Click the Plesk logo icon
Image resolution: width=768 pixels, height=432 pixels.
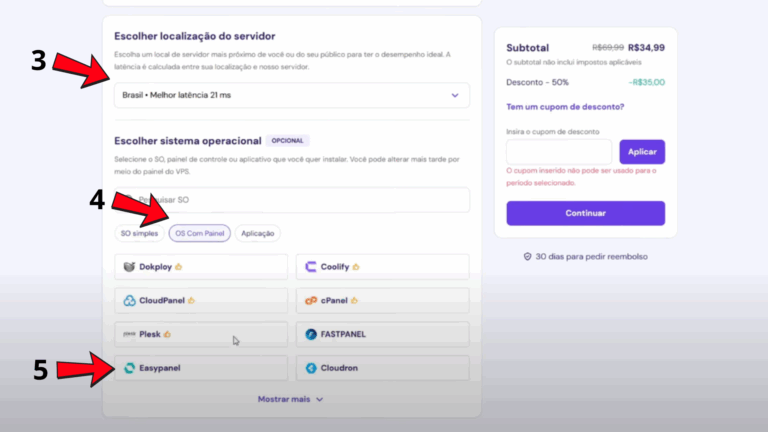(130, 334)
